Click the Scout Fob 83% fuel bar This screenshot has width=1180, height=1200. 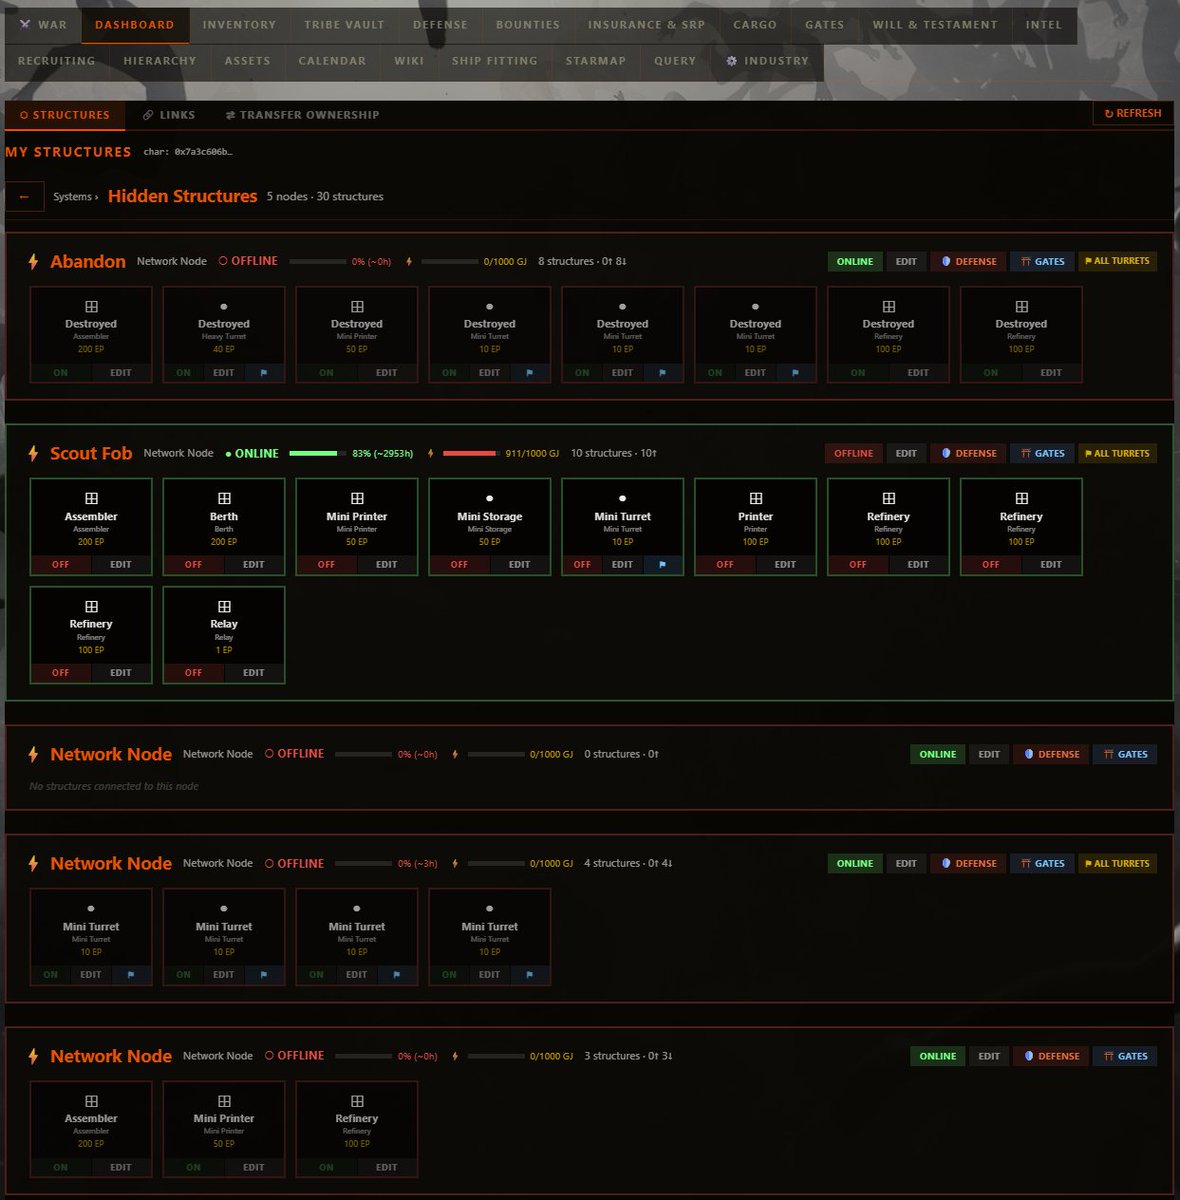pos(317,454)
